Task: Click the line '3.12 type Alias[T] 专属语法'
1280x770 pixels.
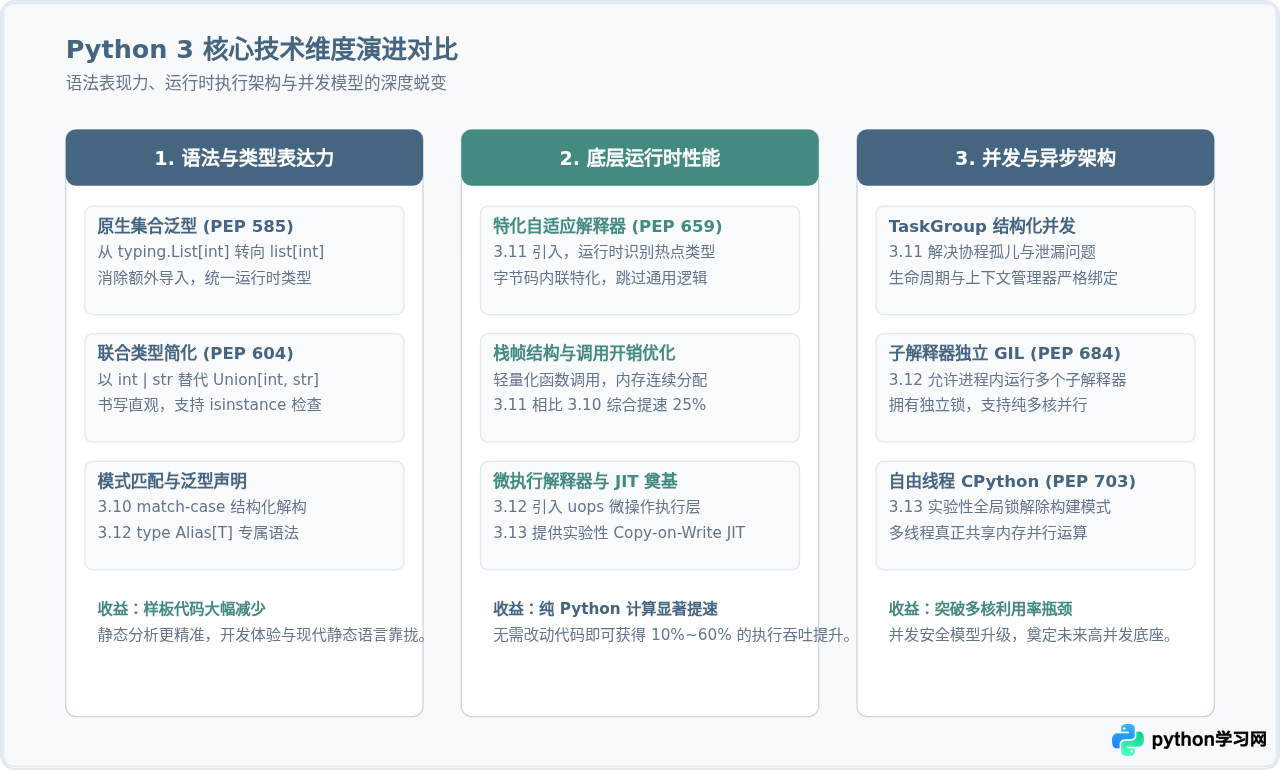Action: tap(198, 533)
